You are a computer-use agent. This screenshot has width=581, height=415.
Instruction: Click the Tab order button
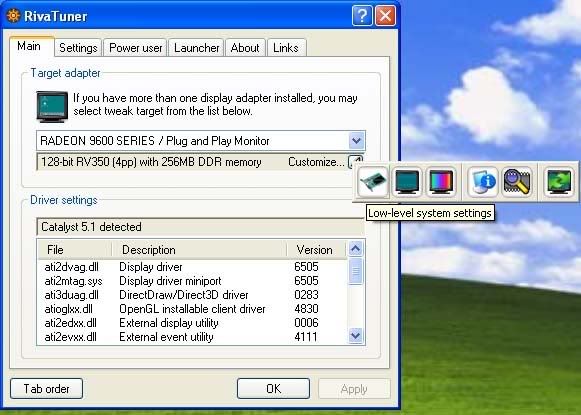coord(46,389)
